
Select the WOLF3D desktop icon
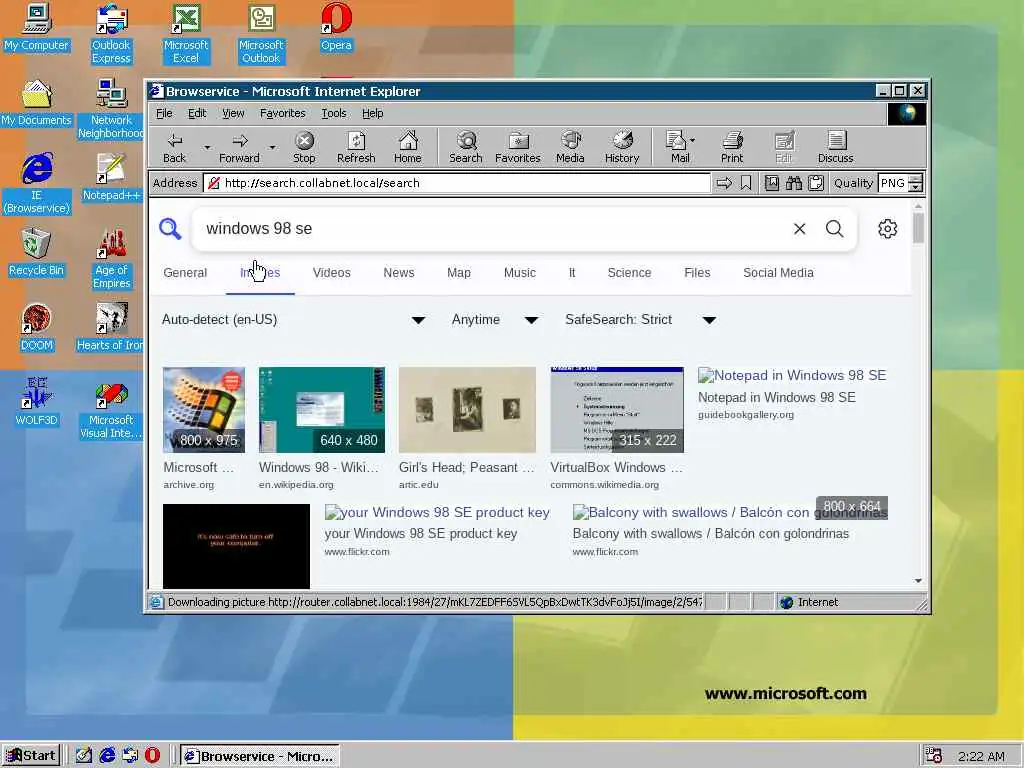37,402
